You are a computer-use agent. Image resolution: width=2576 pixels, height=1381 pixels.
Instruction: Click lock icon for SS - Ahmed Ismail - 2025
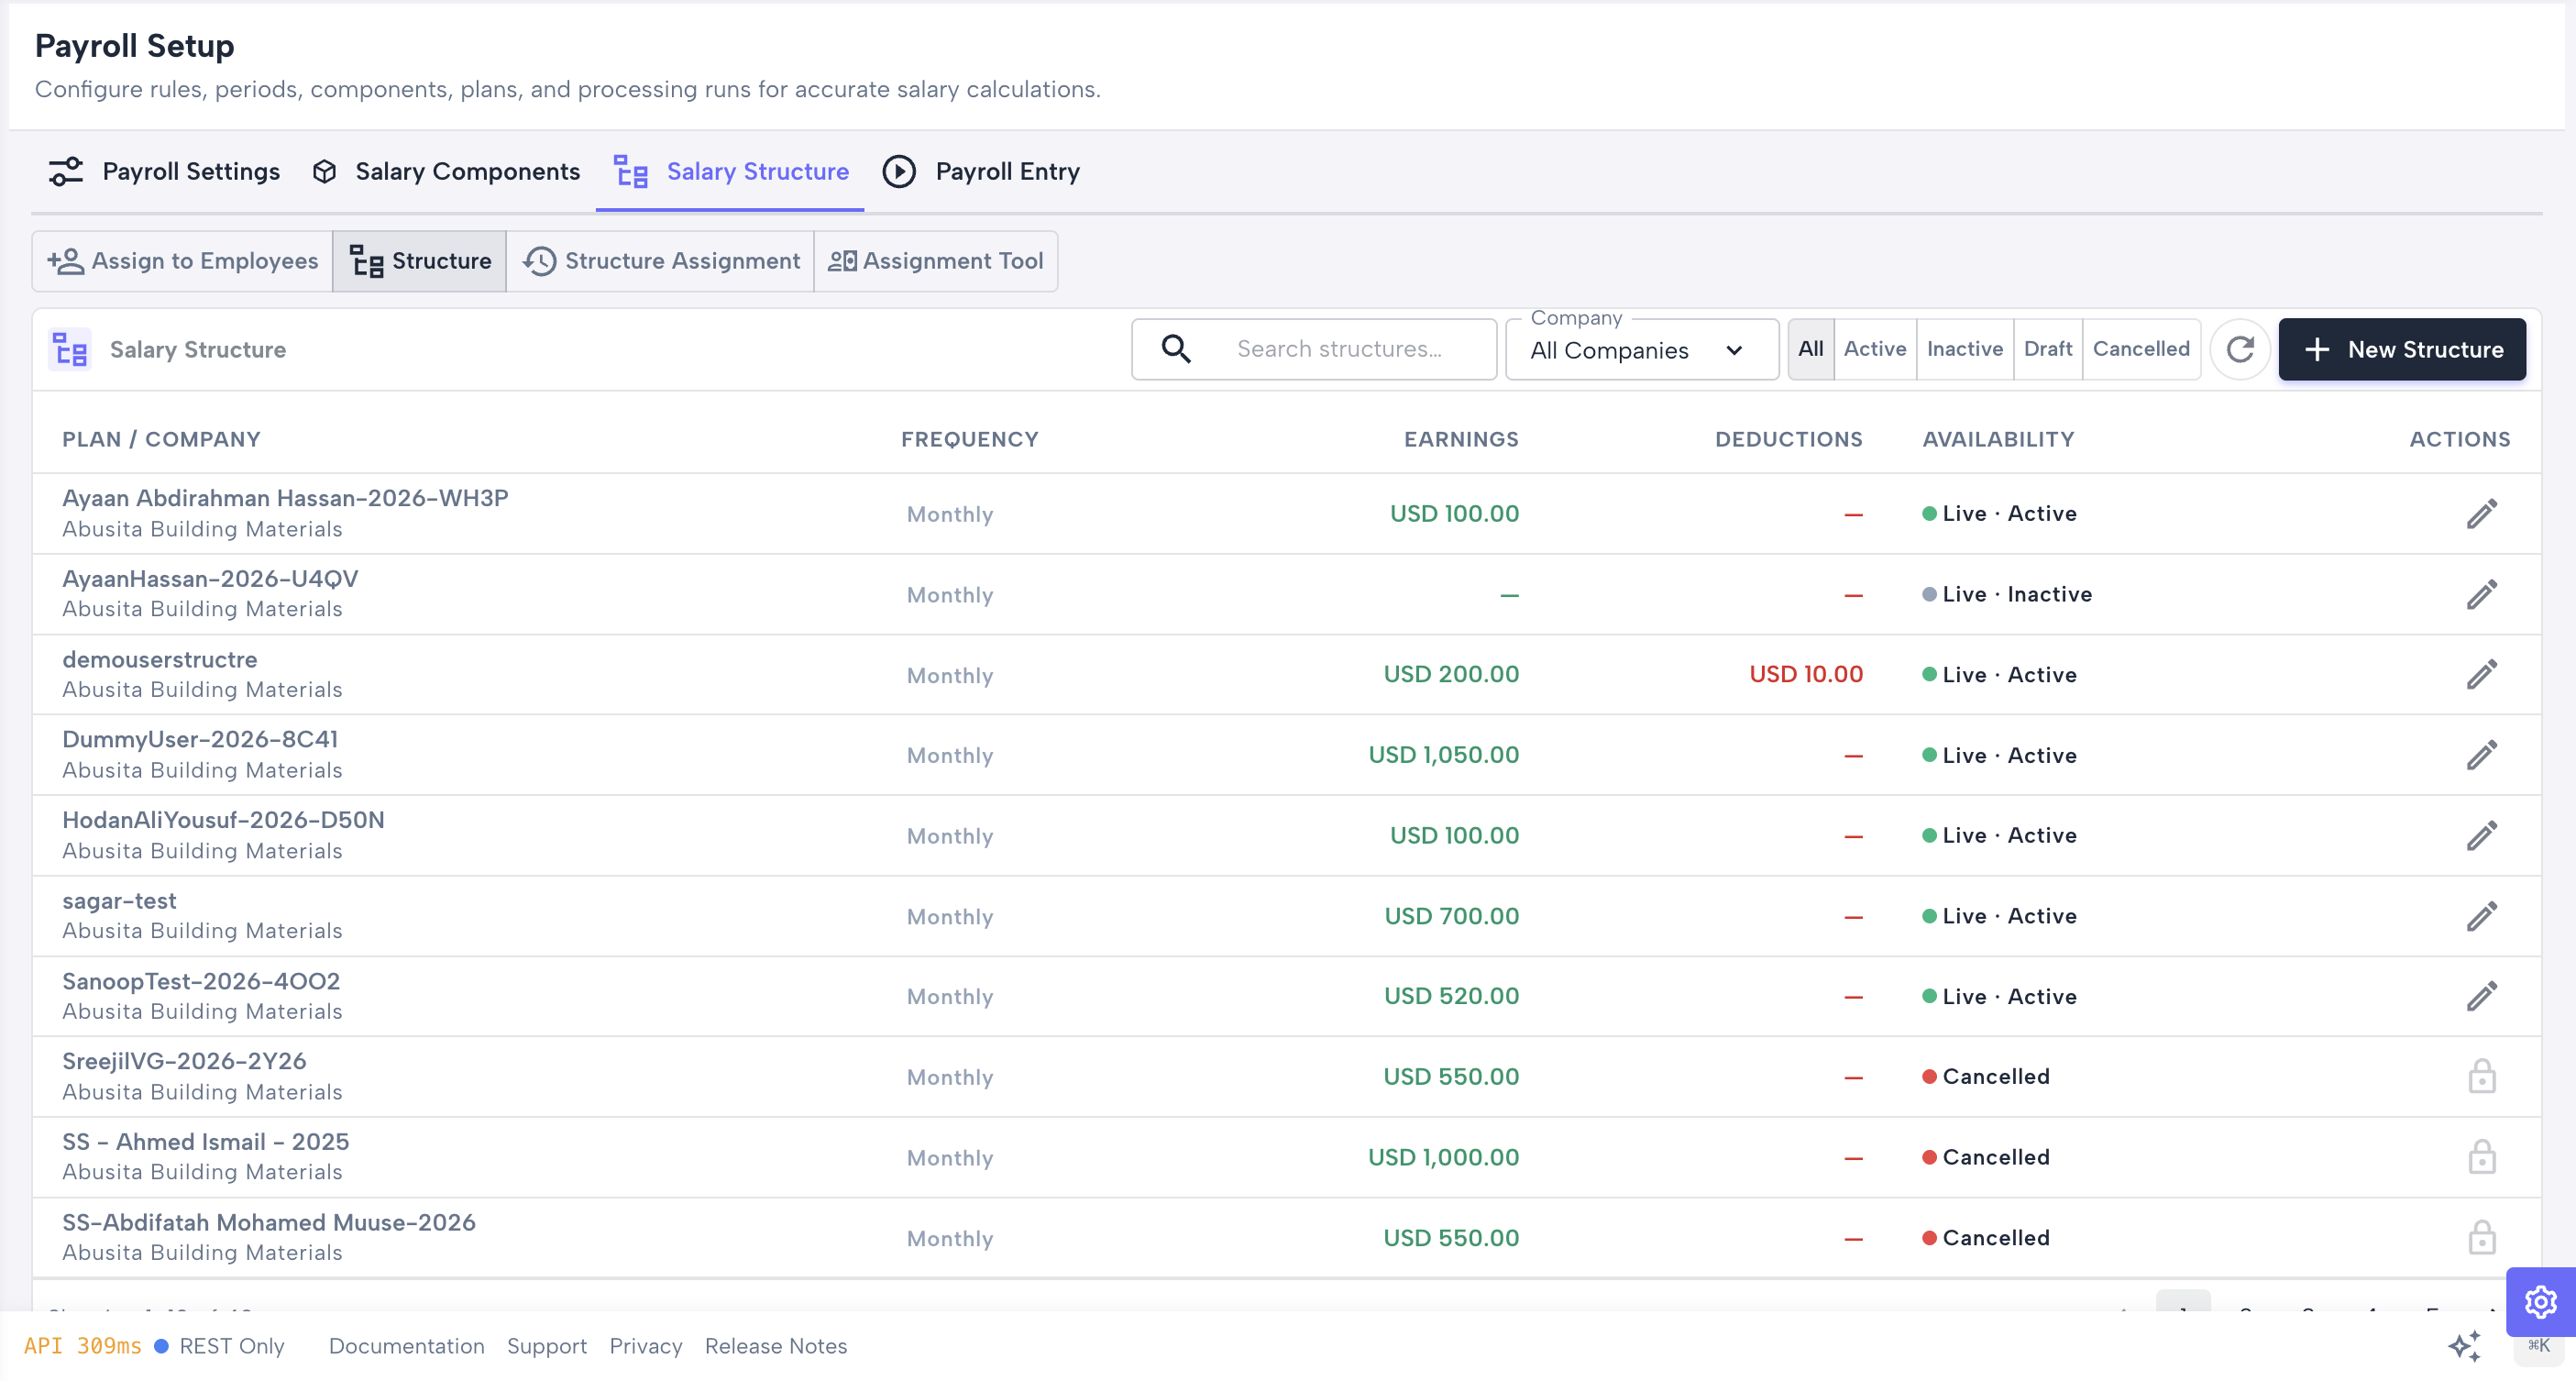pos(2481,1157)
